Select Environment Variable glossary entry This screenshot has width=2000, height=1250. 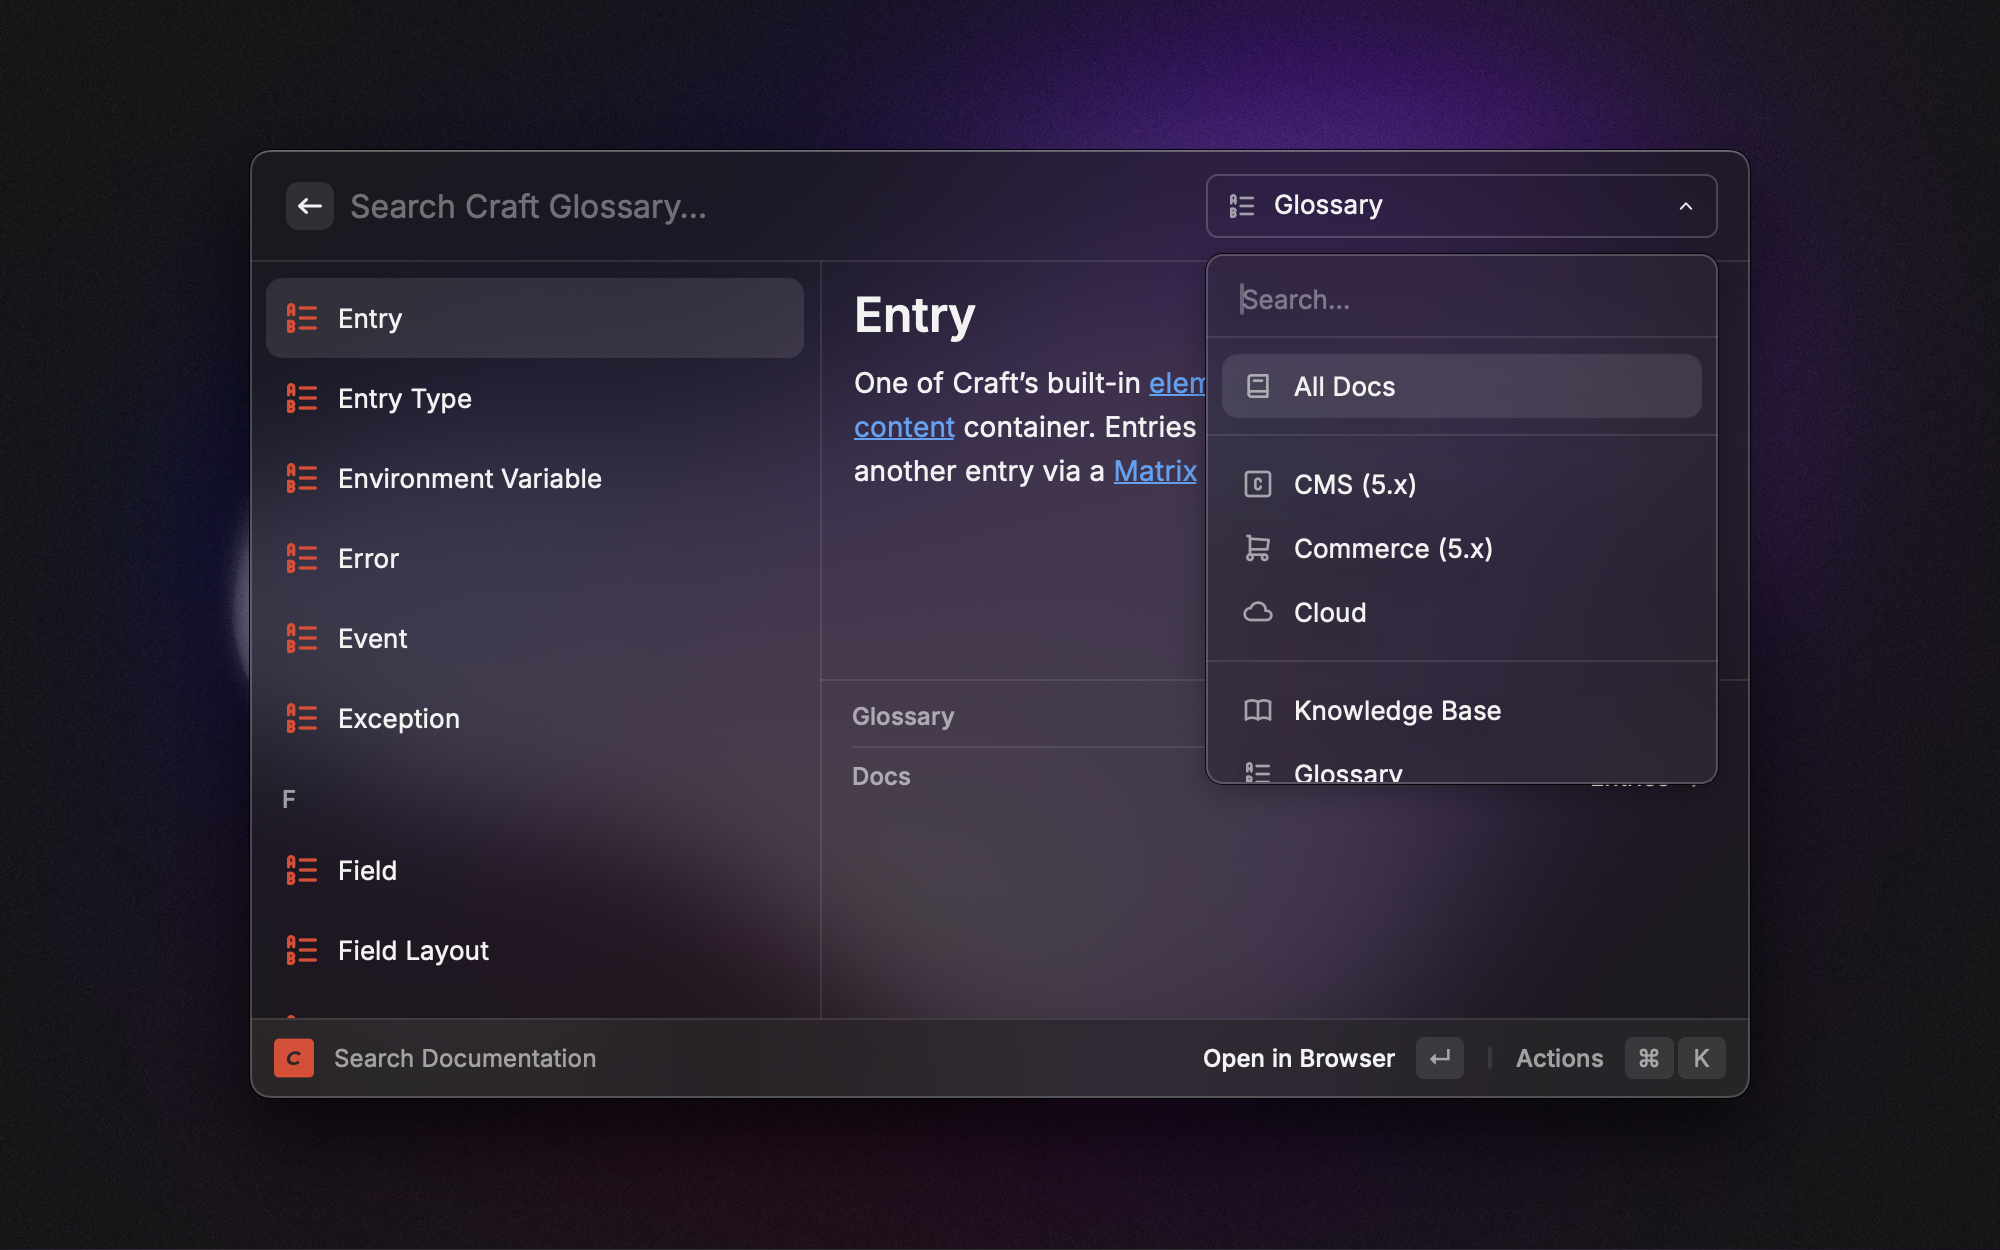coord(469,478)
